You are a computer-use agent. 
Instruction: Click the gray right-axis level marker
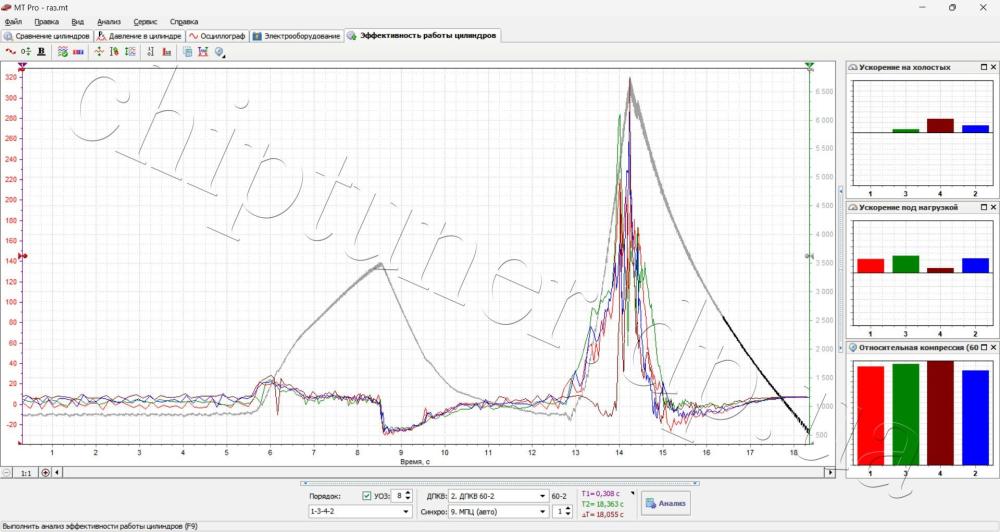[x=809, y=256]
